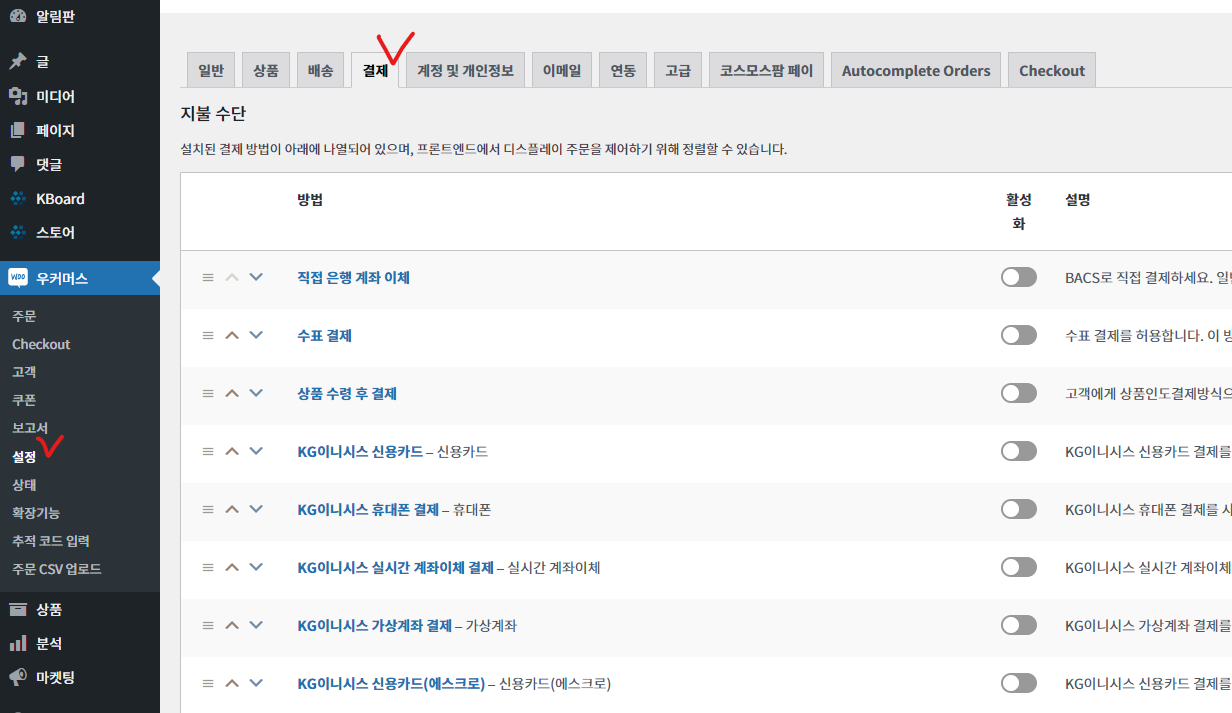Grab the drag handle for 상품 수령 후 결제
The height and width of the screenshot is (713, 1232).
(208, 393)
